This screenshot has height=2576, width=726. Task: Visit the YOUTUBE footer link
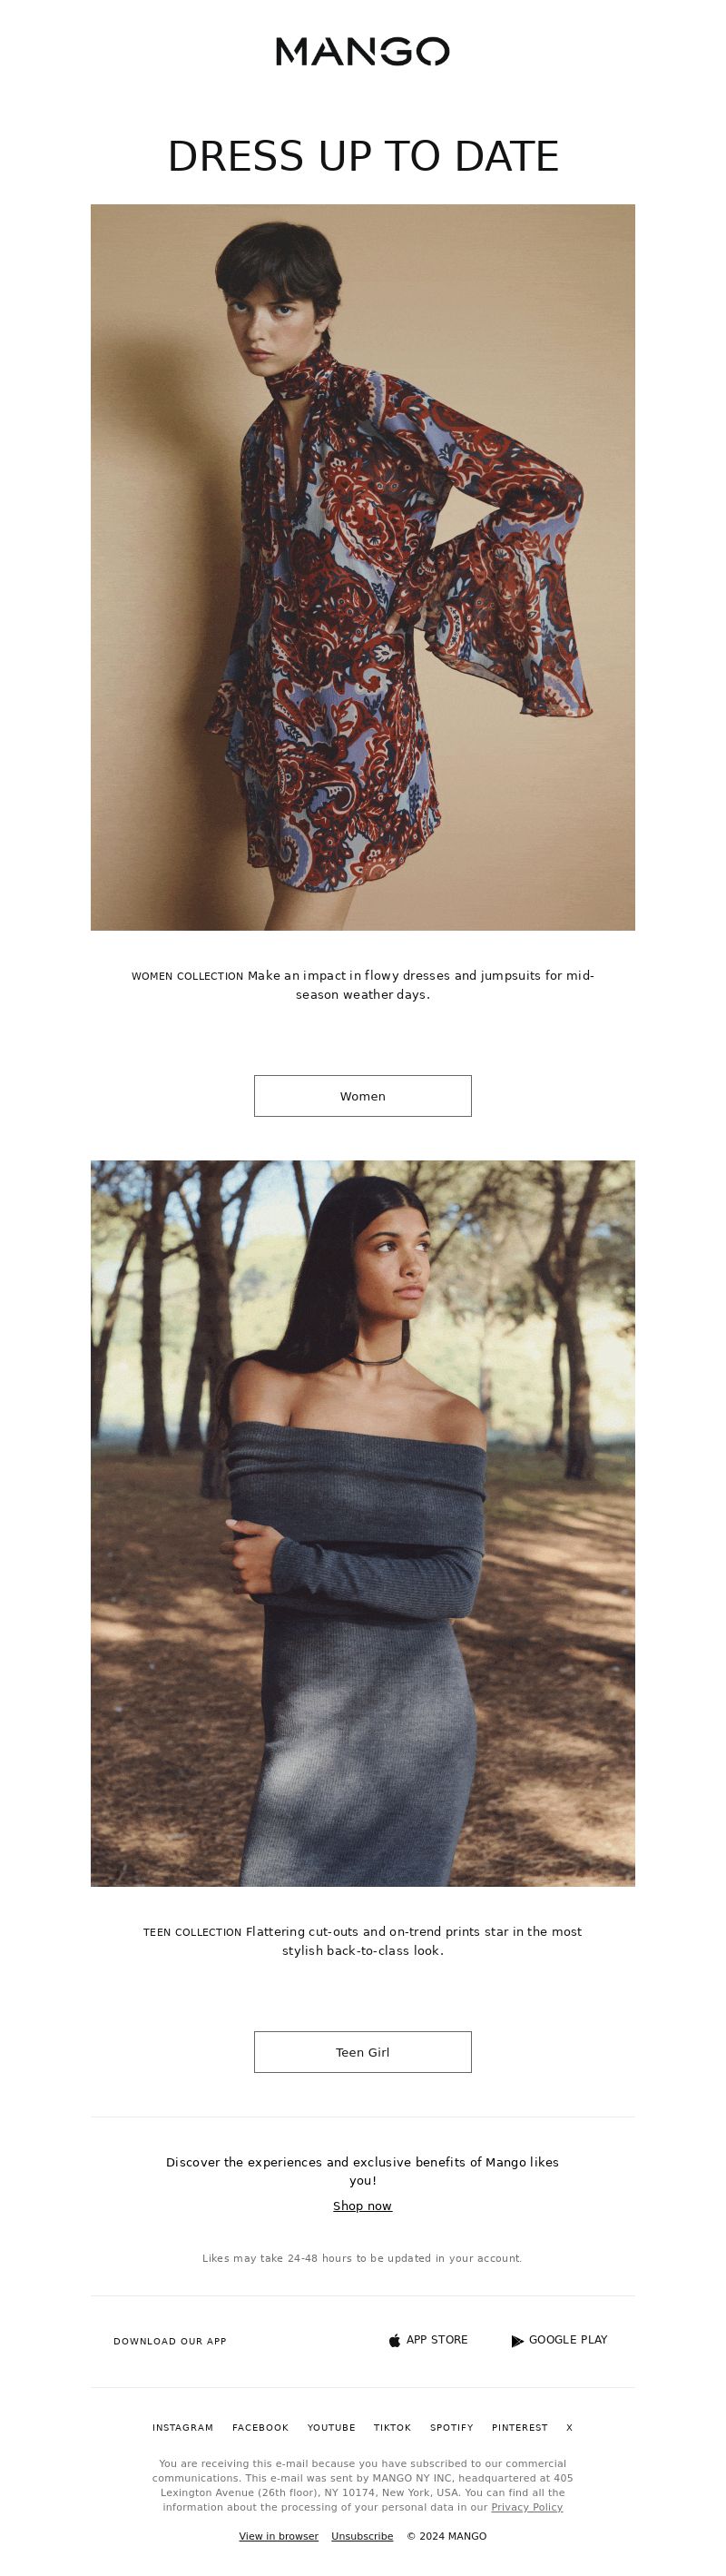(x=331, y=2427)
